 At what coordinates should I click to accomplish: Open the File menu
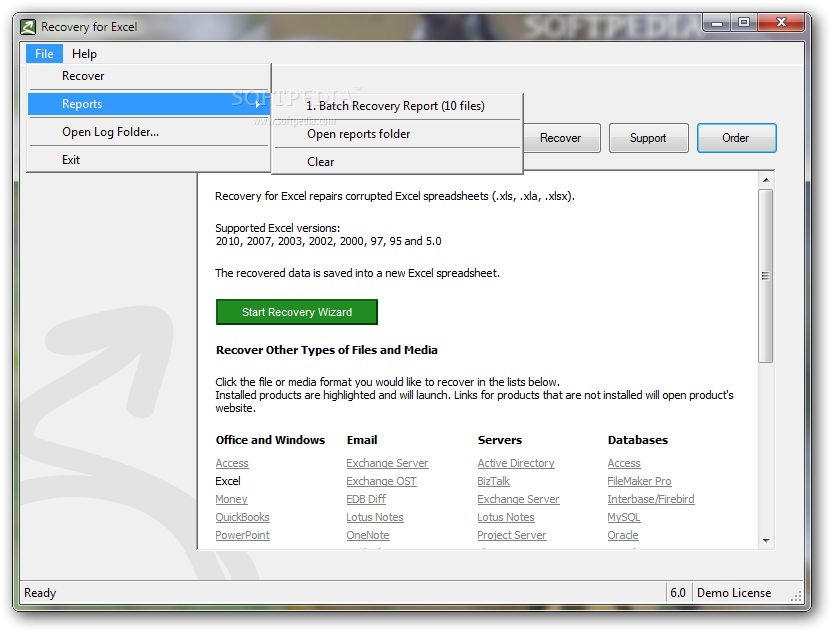[x=44, y=54]
